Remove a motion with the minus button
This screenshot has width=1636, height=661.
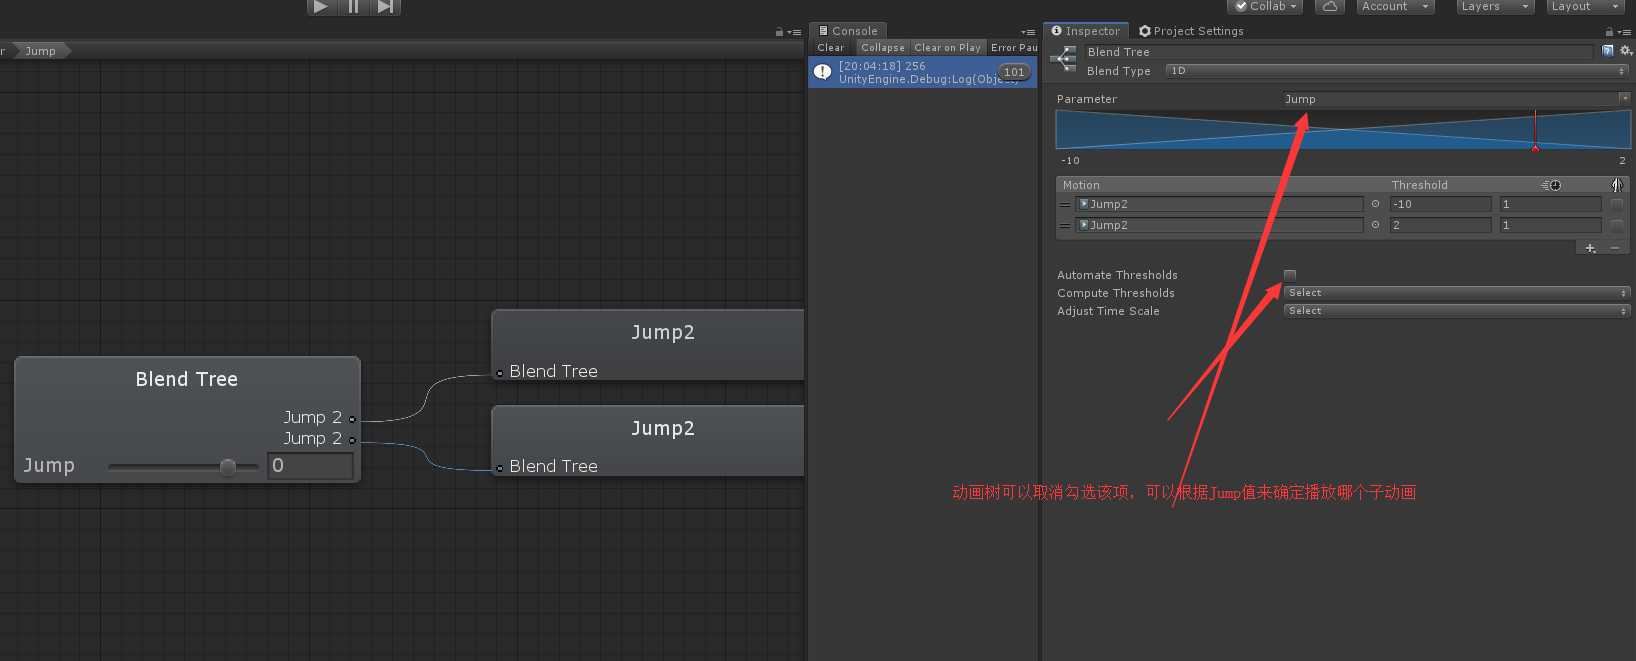(x=1614, y=248)
